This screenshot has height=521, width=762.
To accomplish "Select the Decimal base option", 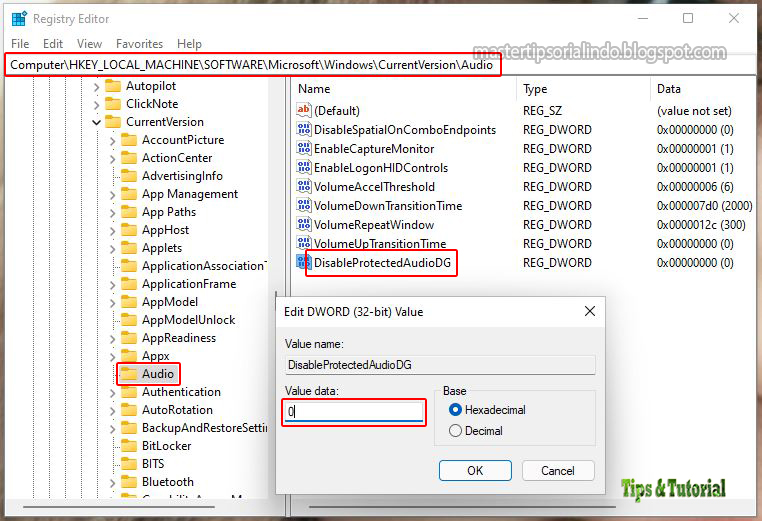I will tap(455, 431).
